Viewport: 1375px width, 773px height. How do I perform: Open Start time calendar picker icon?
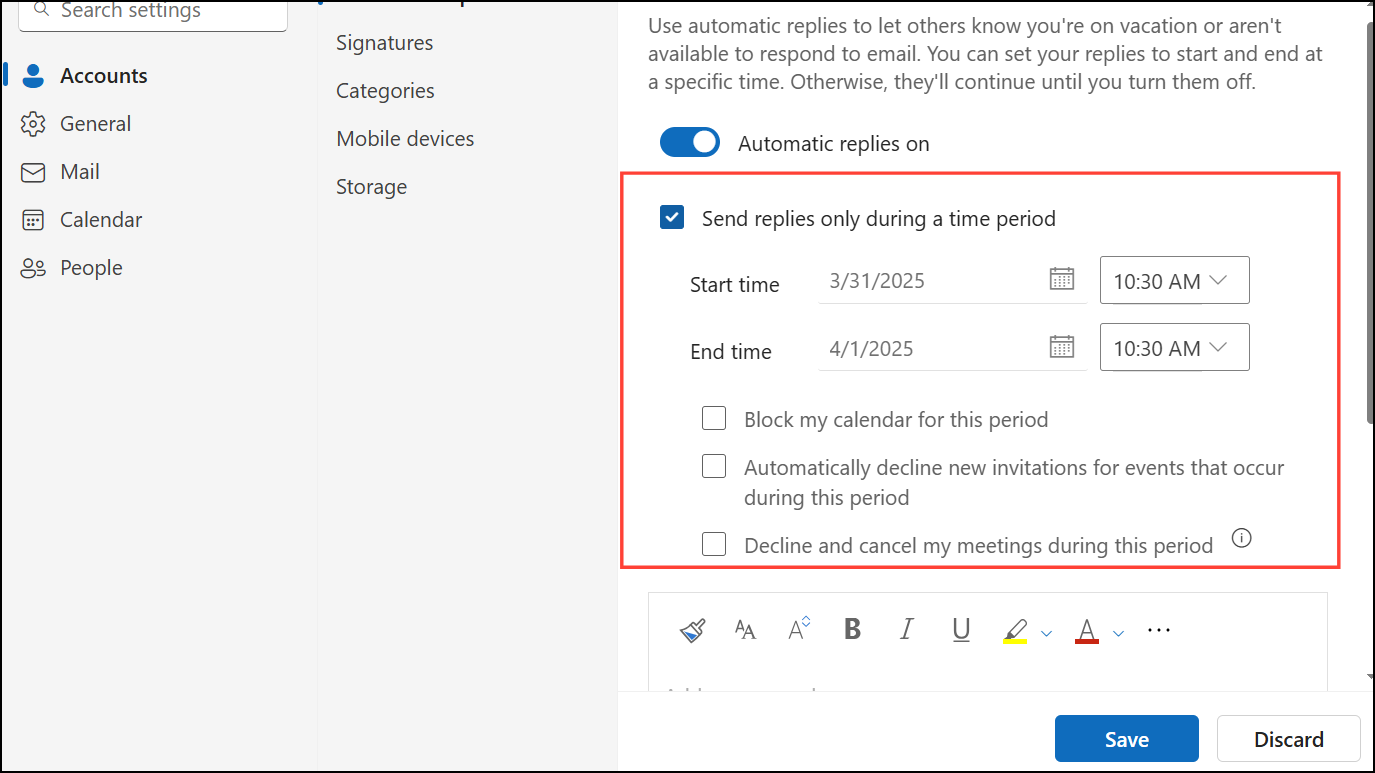pyautogui.click(x=1062, y=279)
